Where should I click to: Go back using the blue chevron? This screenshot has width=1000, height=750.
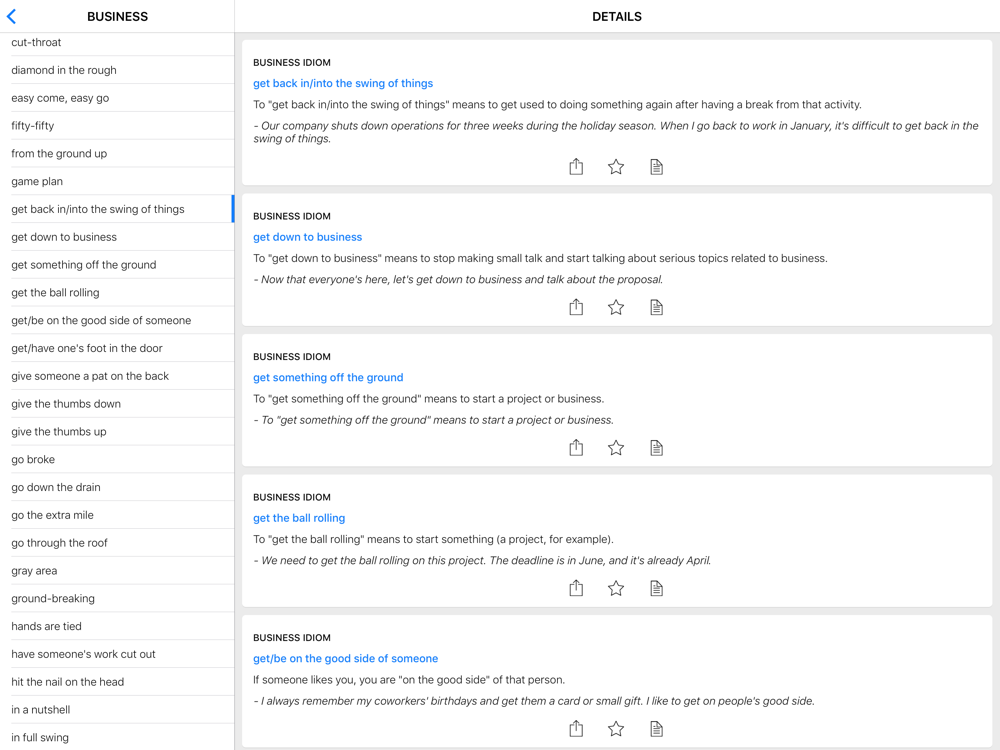12,16
